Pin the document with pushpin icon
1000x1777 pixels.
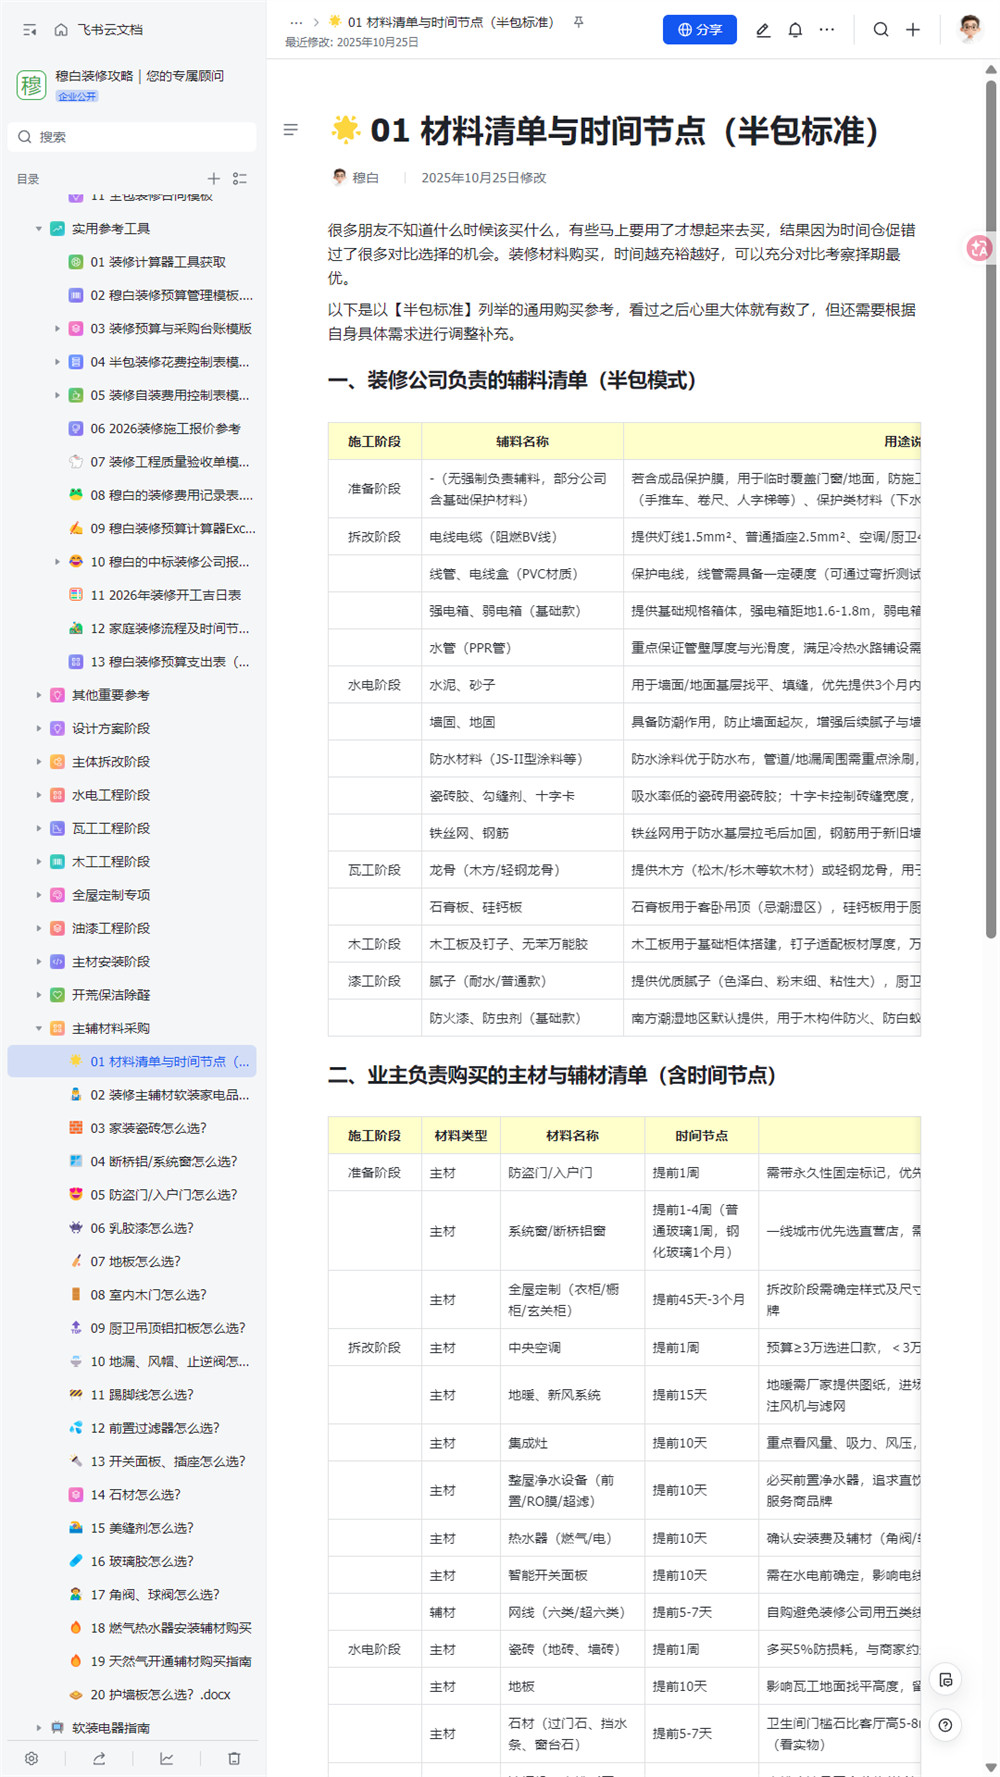coord(578,22)
